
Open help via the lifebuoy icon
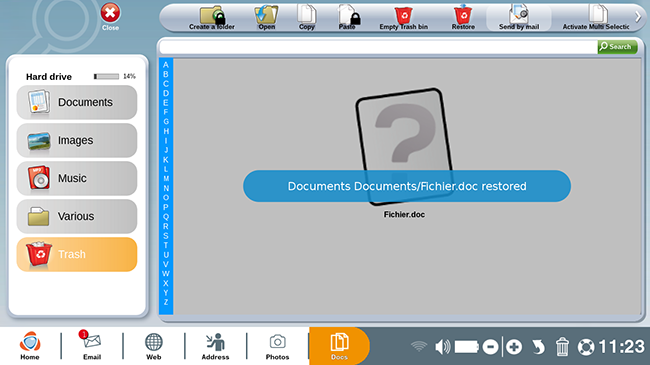(586, 347)
